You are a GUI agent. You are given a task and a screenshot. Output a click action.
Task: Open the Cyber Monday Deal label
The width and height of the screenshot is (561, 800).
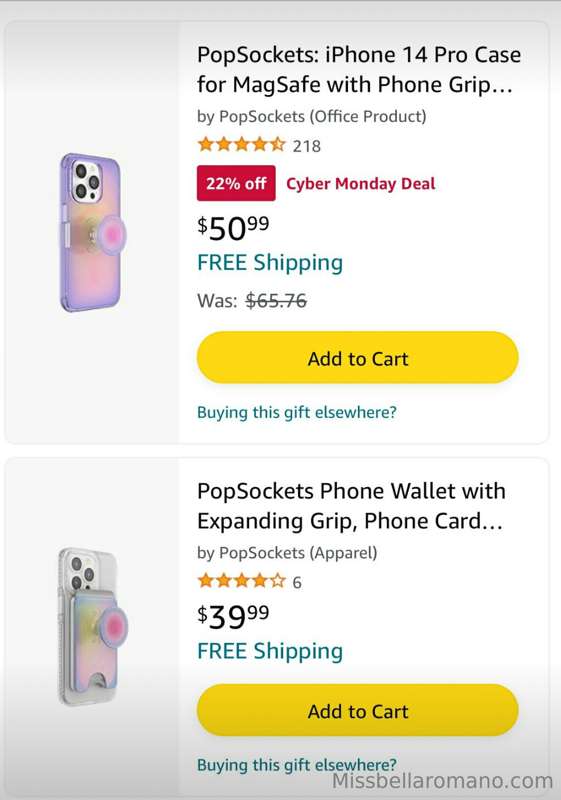click(361, 184)
